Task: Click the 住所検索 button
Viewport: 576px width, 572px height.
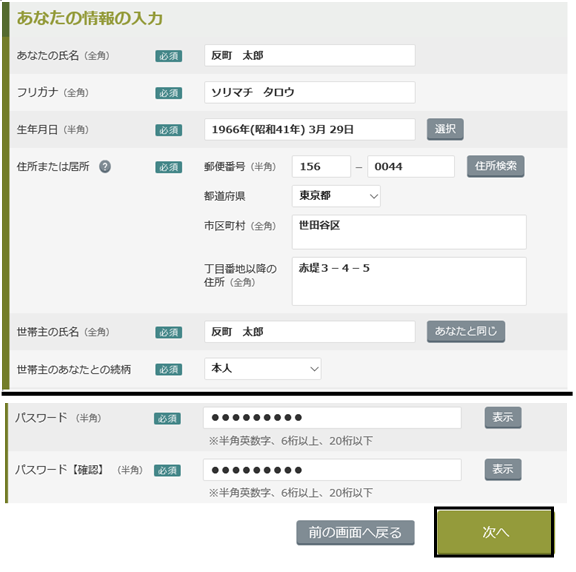Action: coord(496,166)
